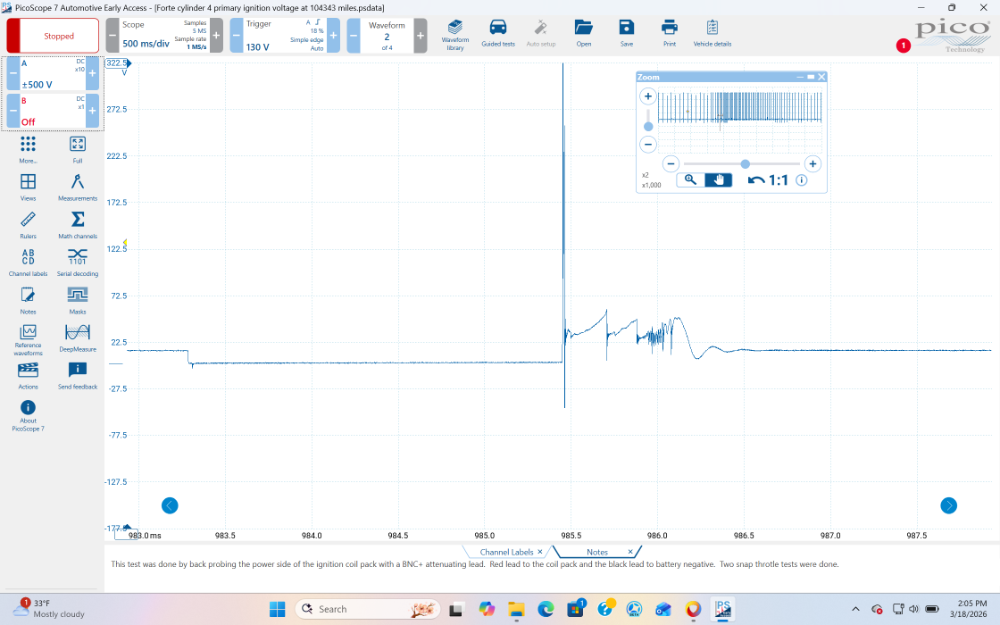
Task: Select the Channel Labels tab
Action: pos(507,552)
